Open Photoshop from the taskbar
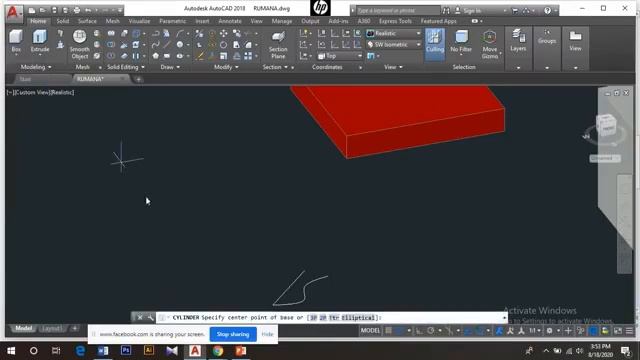Viewport: 640px width, 360px height. 126,350
